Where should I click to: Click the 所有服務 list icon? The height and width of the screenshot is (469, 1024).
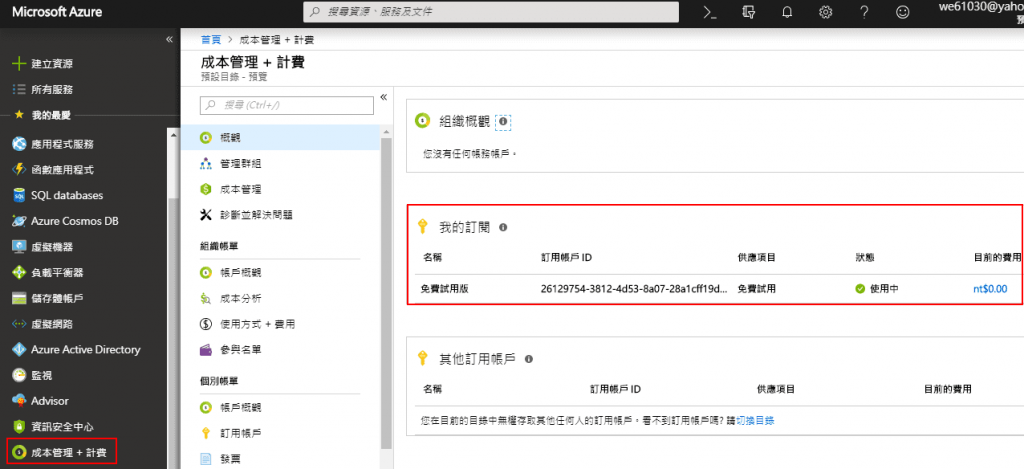coord(20,89)
